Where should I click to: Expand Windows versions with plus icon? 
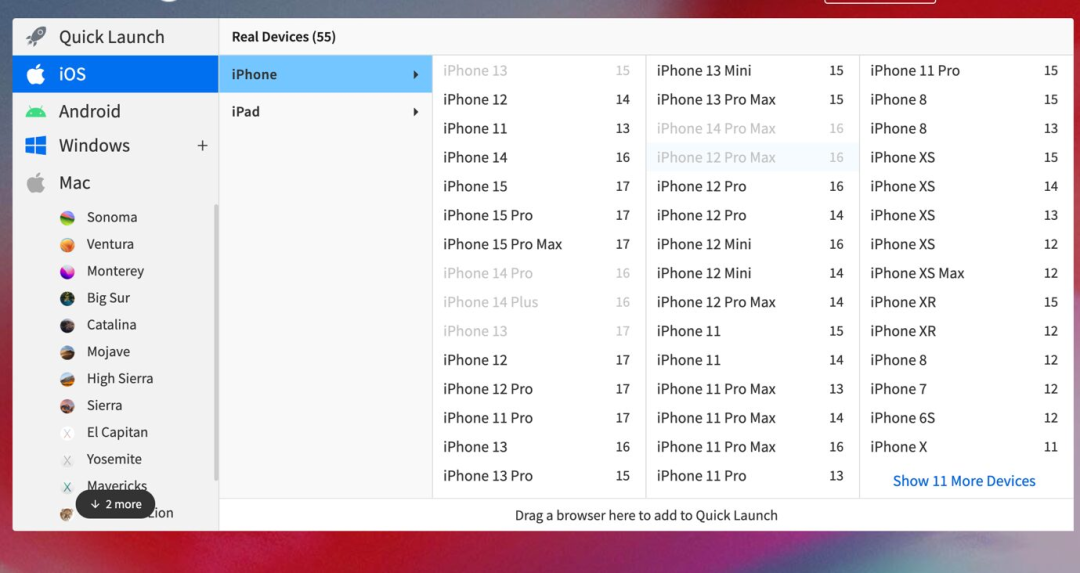(x=202, y=145)
